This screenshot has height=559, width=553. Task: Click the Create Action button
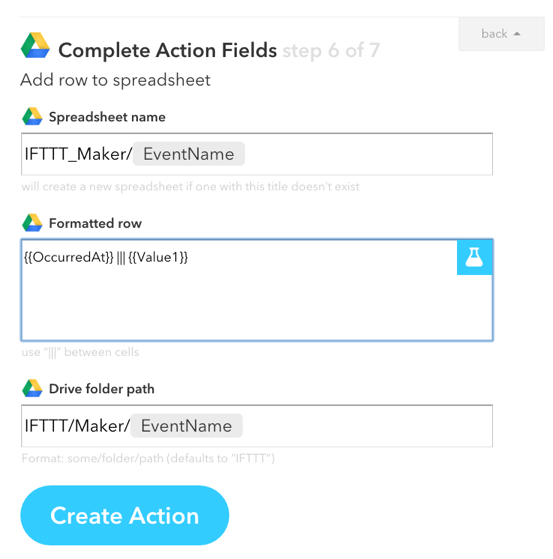124,515
